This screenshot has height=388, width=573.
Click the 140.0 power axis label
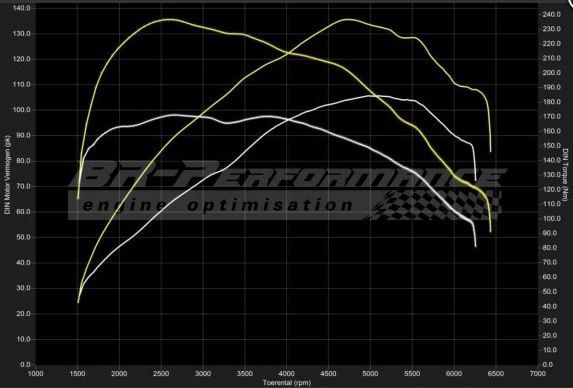(x=22, y=8)
